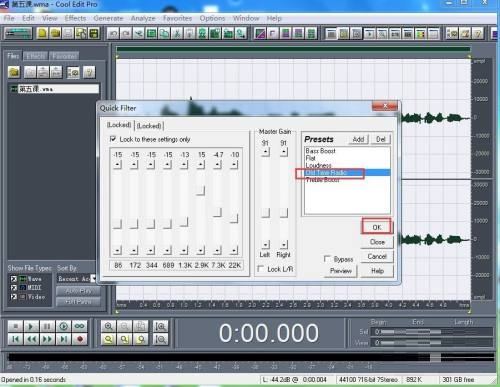Viewport: 500px width, 387px height.
Task: Click the open file folder icon in Files panel
Action: (x=14, y=72)
